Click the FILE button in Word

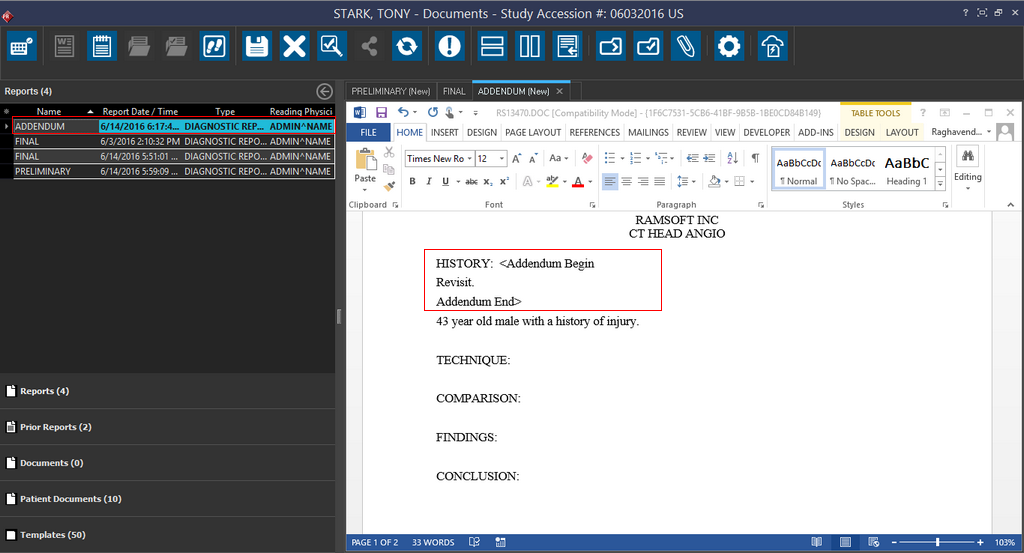pyautogui.click(x=368, y=132)
